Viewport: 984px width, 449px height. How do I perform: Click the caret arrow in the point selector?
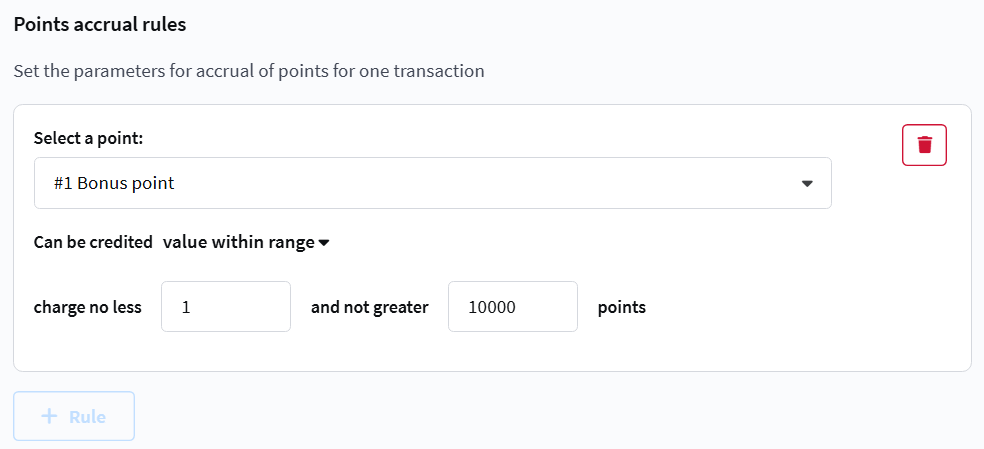pos(808,184)
